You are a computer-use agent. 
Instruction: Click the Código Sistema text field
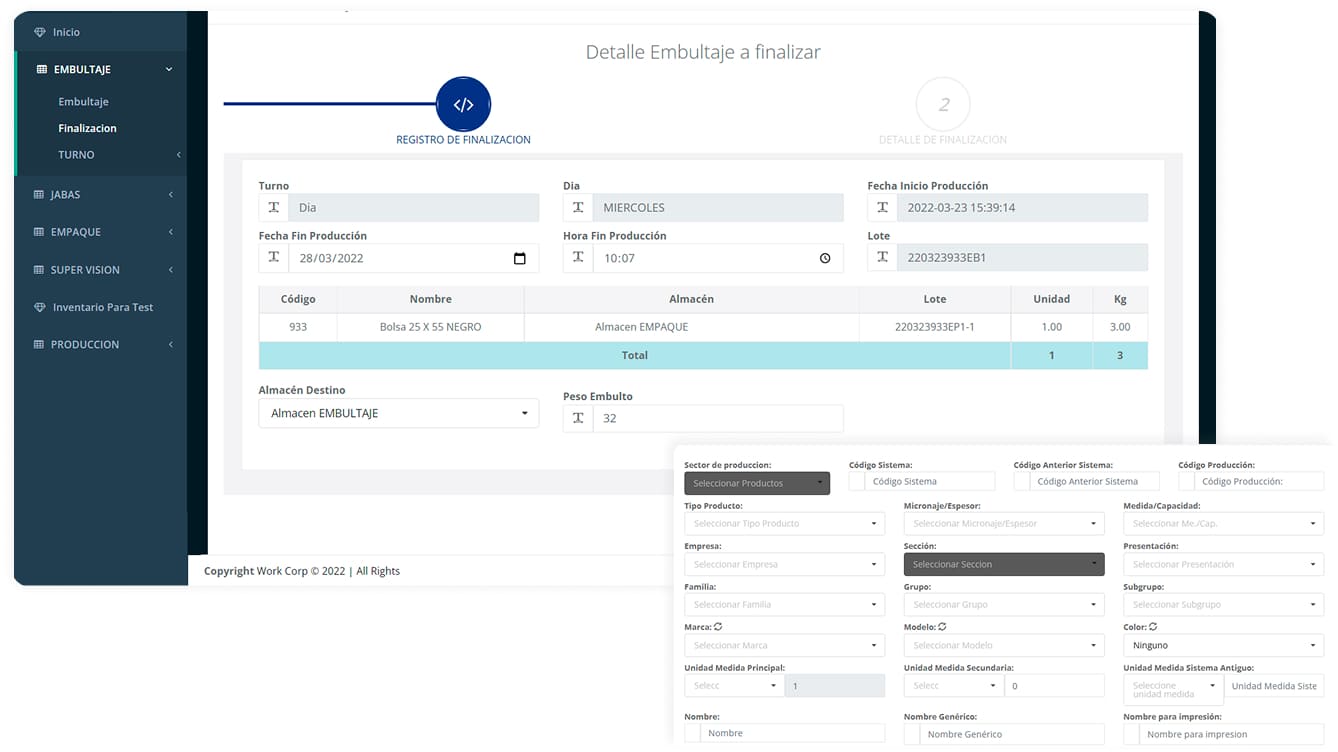coord(928,481)
